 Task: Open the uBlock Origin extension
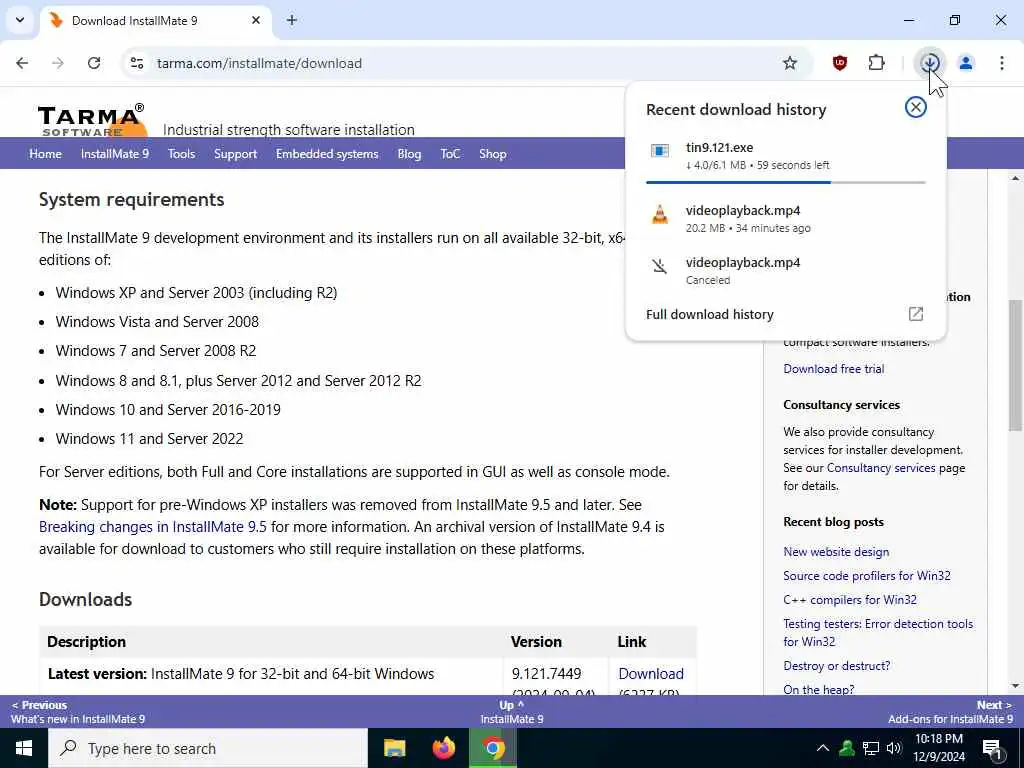(840, 63)
